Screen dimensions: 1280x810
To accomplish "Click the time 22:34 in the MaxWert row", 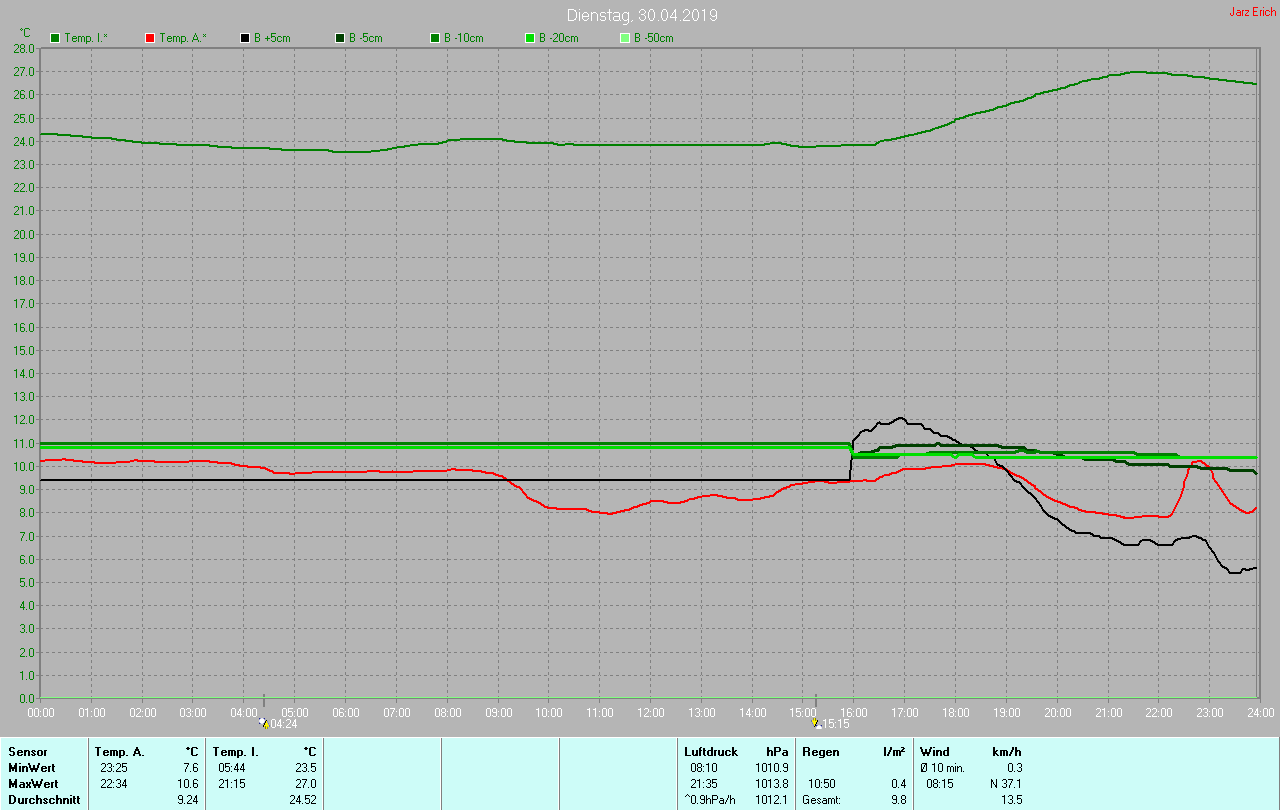I will click(x=113, y=784).
